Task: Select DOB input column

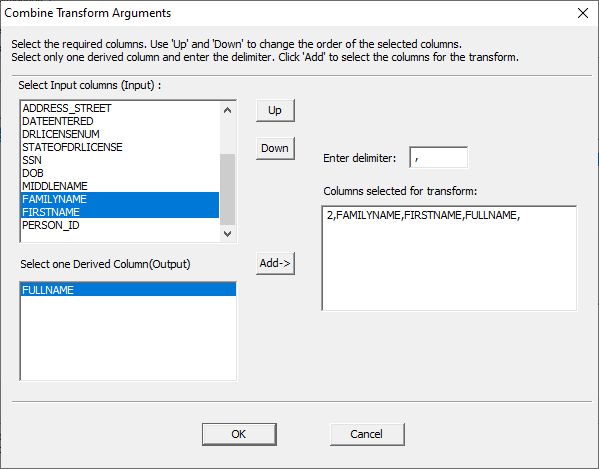Action: click(x=120, y=173)
